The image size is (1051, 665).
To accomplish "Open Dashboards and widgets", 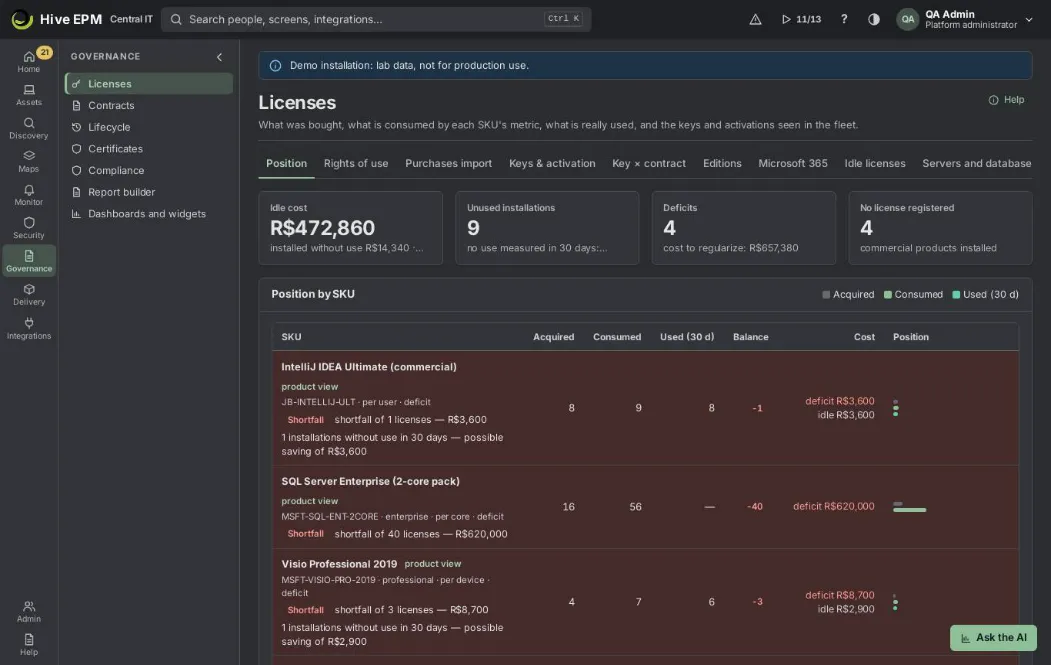I will point(149,214).
